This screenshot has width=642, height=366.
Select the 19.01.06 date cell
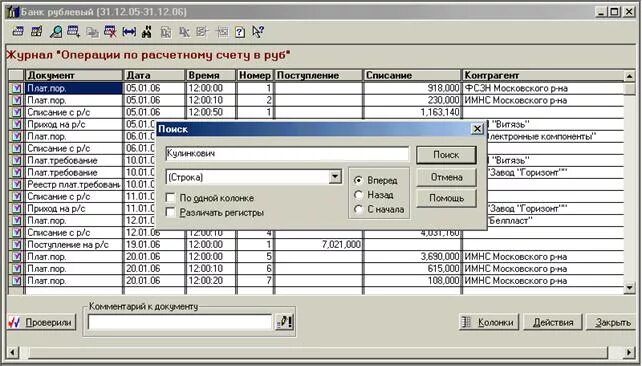point(154,245)
